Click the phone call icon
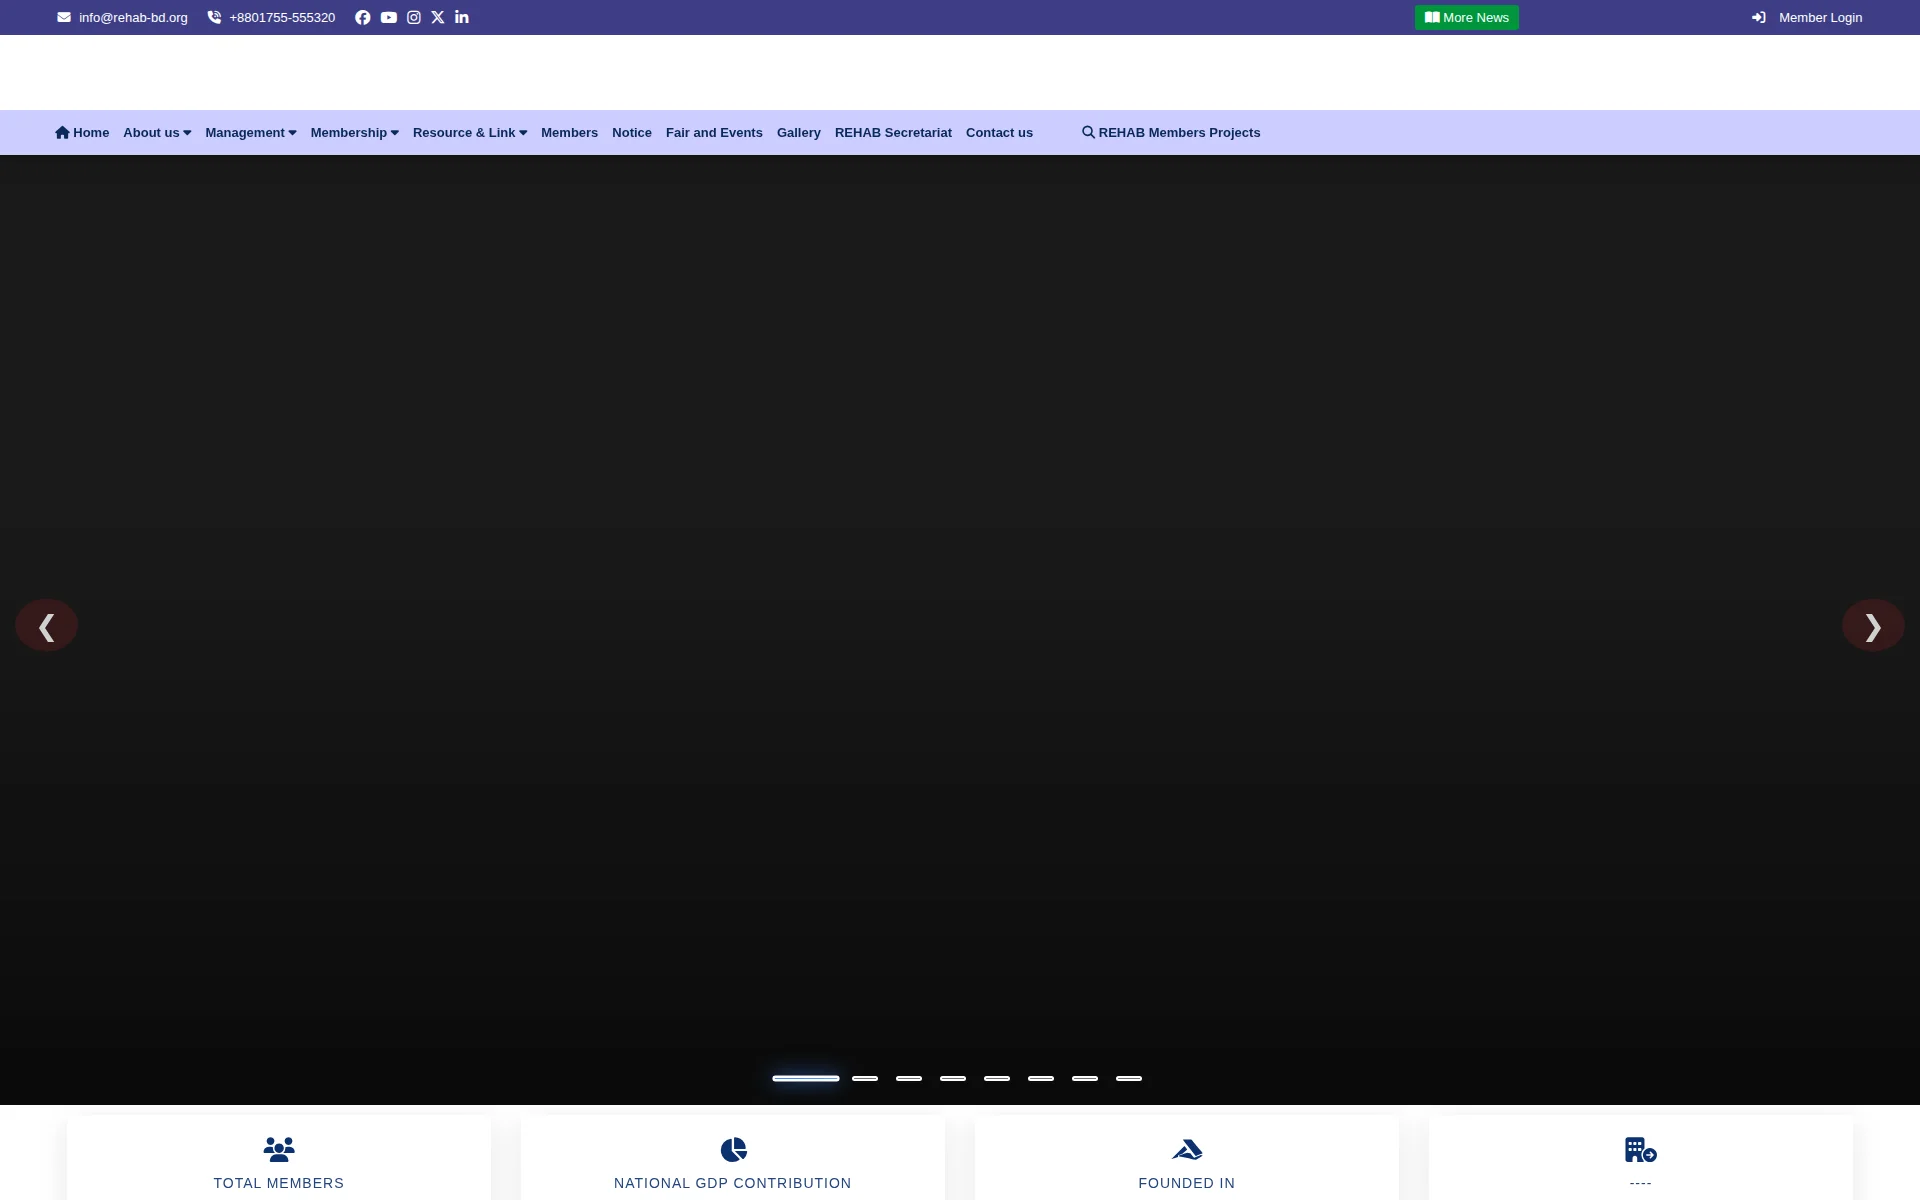Screen dimensions: 1920x1200 tap(214, 17)
